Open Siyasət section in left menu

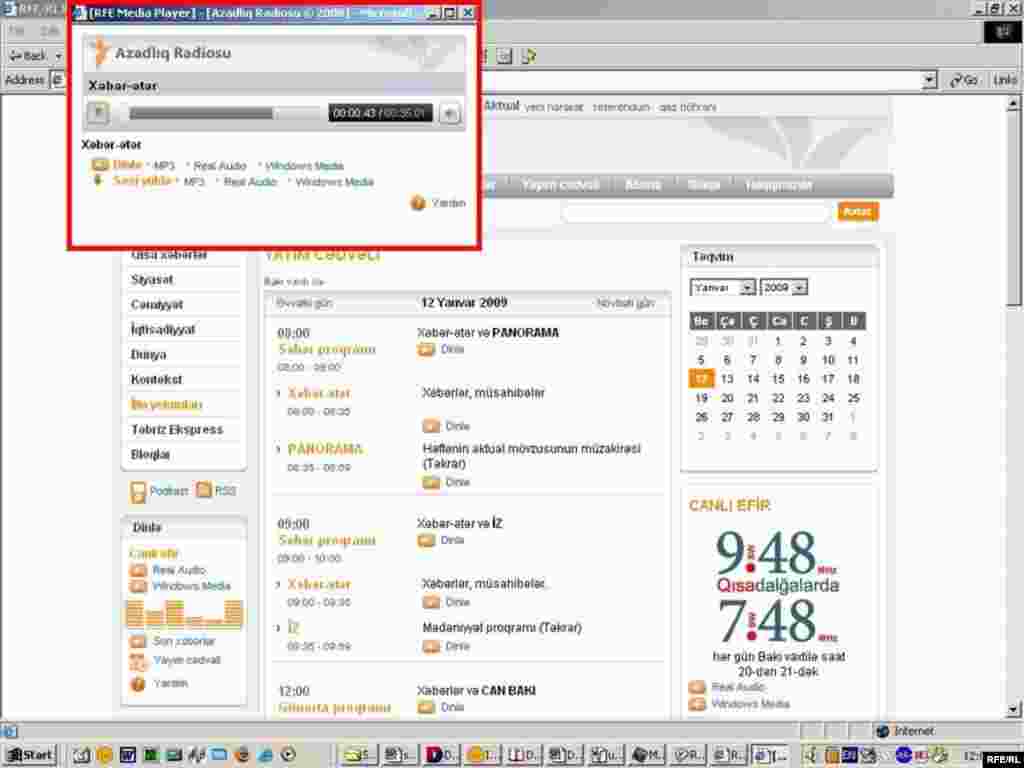pyautogui.click(x=152, y=280)
